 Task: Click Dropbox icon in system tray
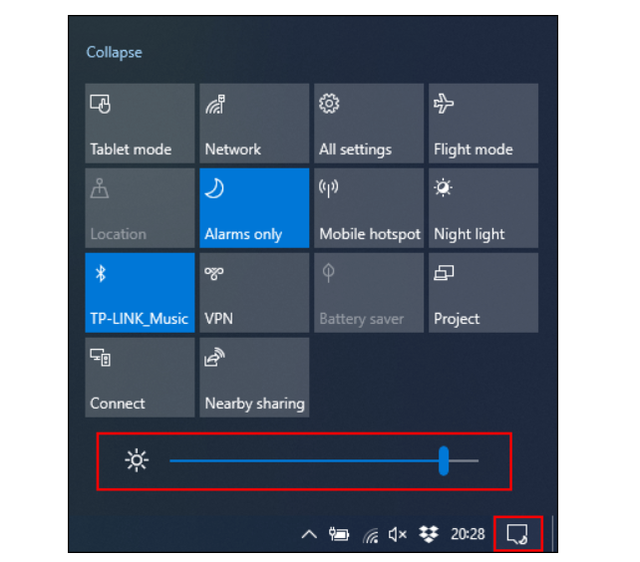coord(428,534)
